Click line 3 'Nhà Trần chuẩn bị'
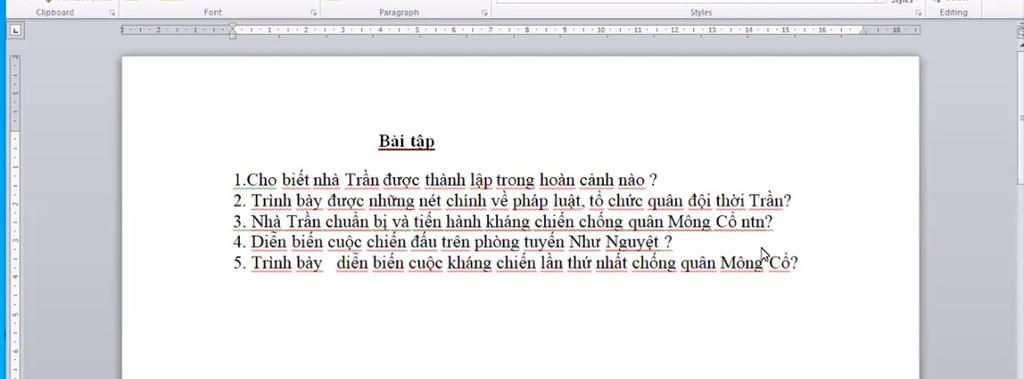 pyautogui.click(x=503, y=222)
